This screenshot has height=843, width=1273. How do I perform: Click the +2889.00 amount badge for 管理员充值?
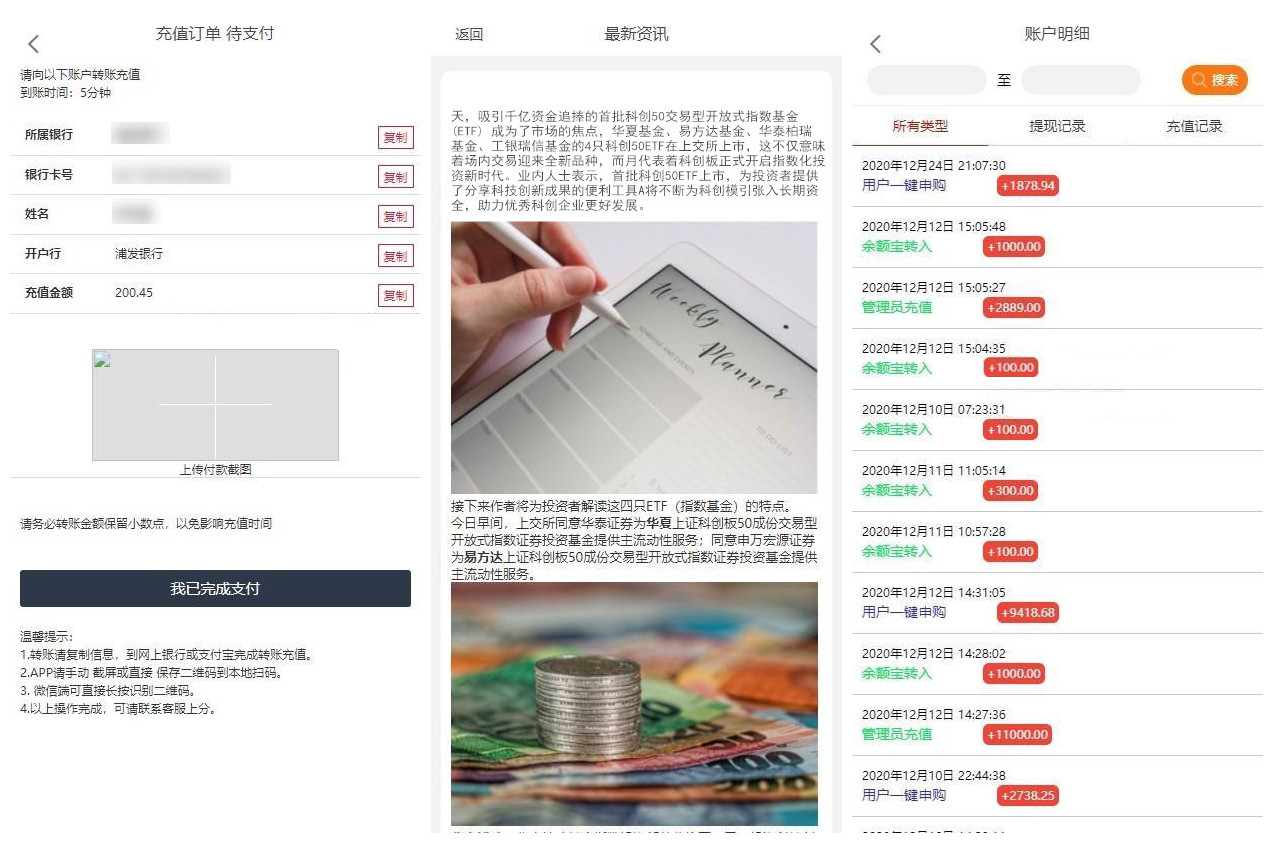[x=1013, y=308]
